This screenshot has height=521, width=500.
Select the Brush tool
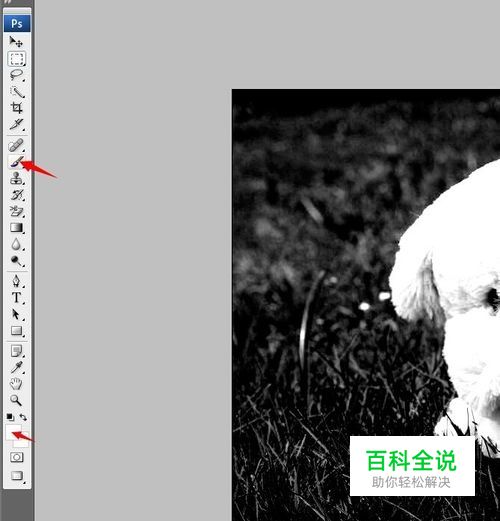tap(16, 162)
